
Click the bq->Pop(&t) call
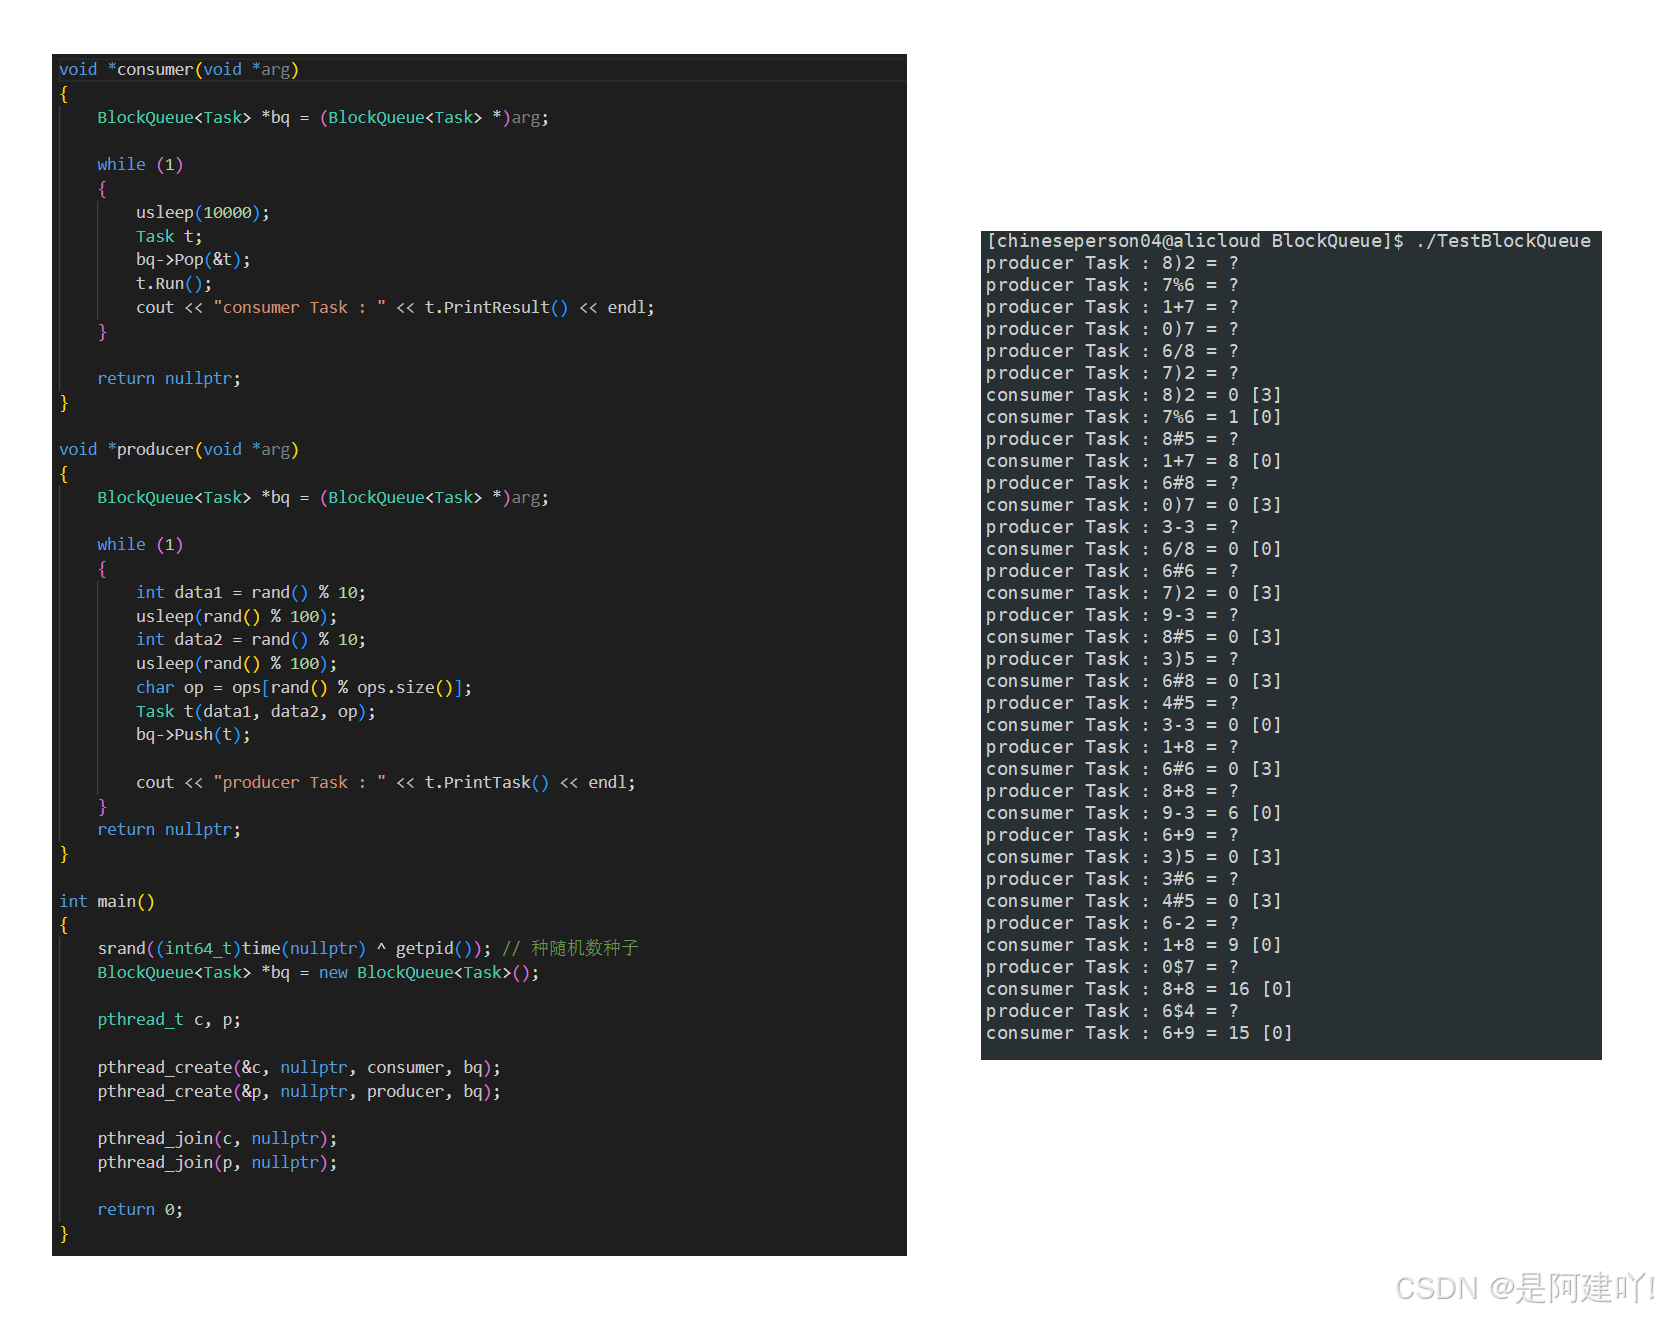click(193, 260)
